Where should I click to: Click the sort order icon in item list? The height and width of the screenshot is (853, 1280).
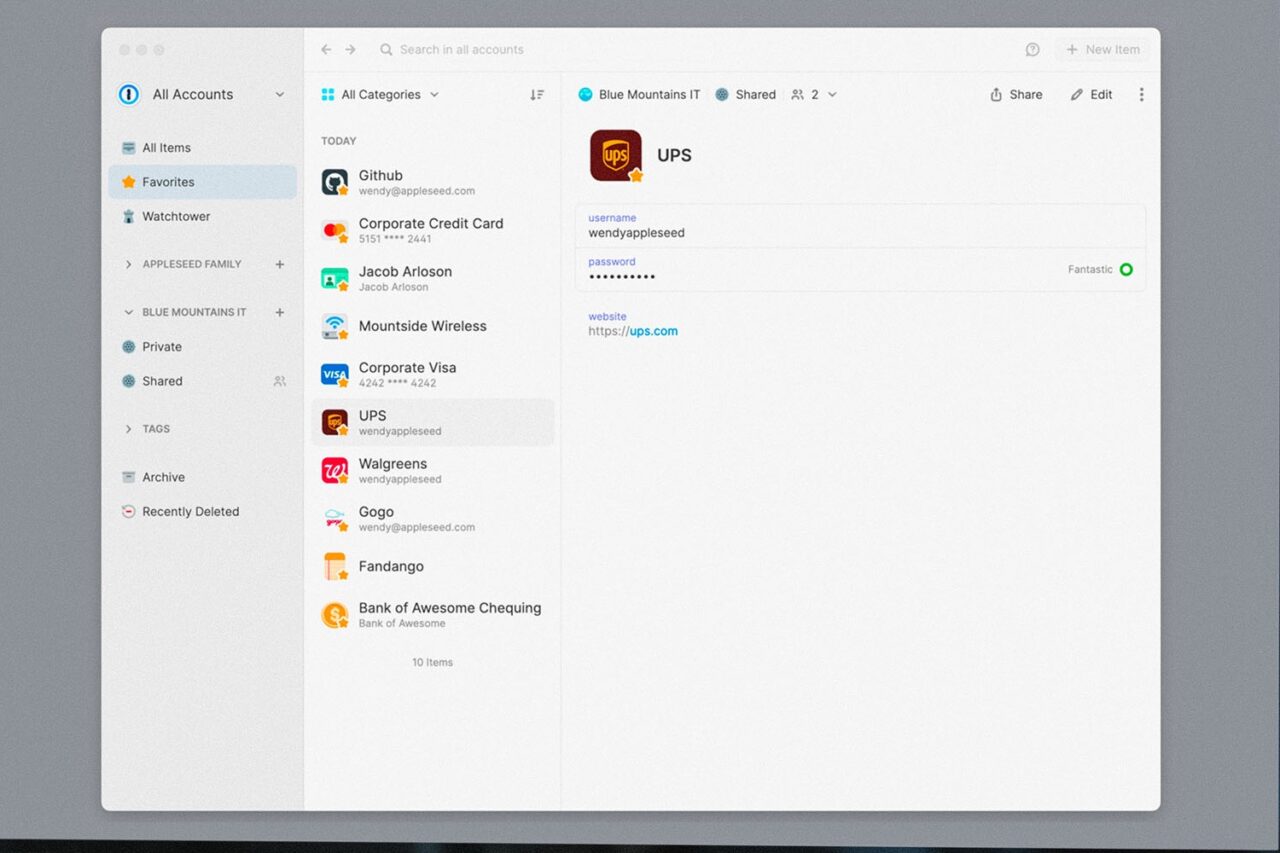pyautogui.click(x=537, y=95)
